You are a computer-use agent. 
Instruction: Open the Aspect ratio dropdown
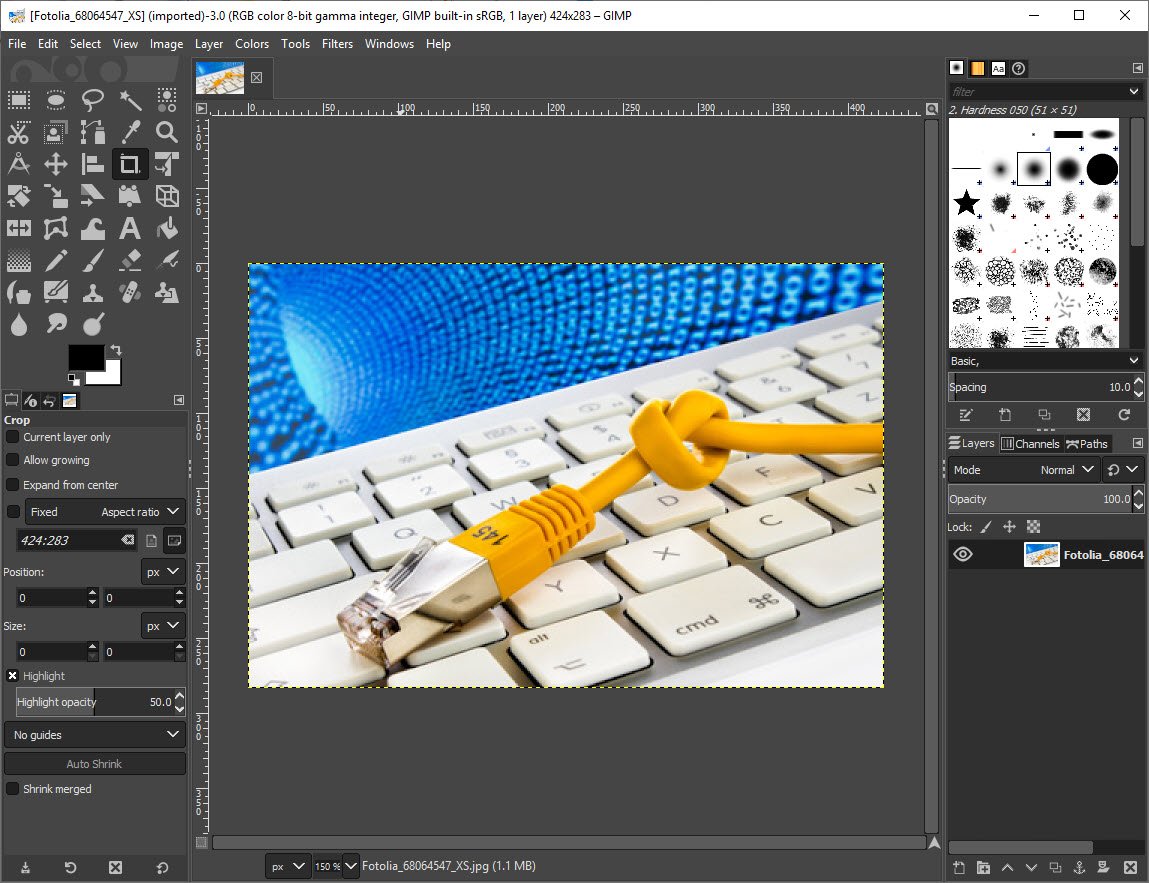click(x=141, y=512)
